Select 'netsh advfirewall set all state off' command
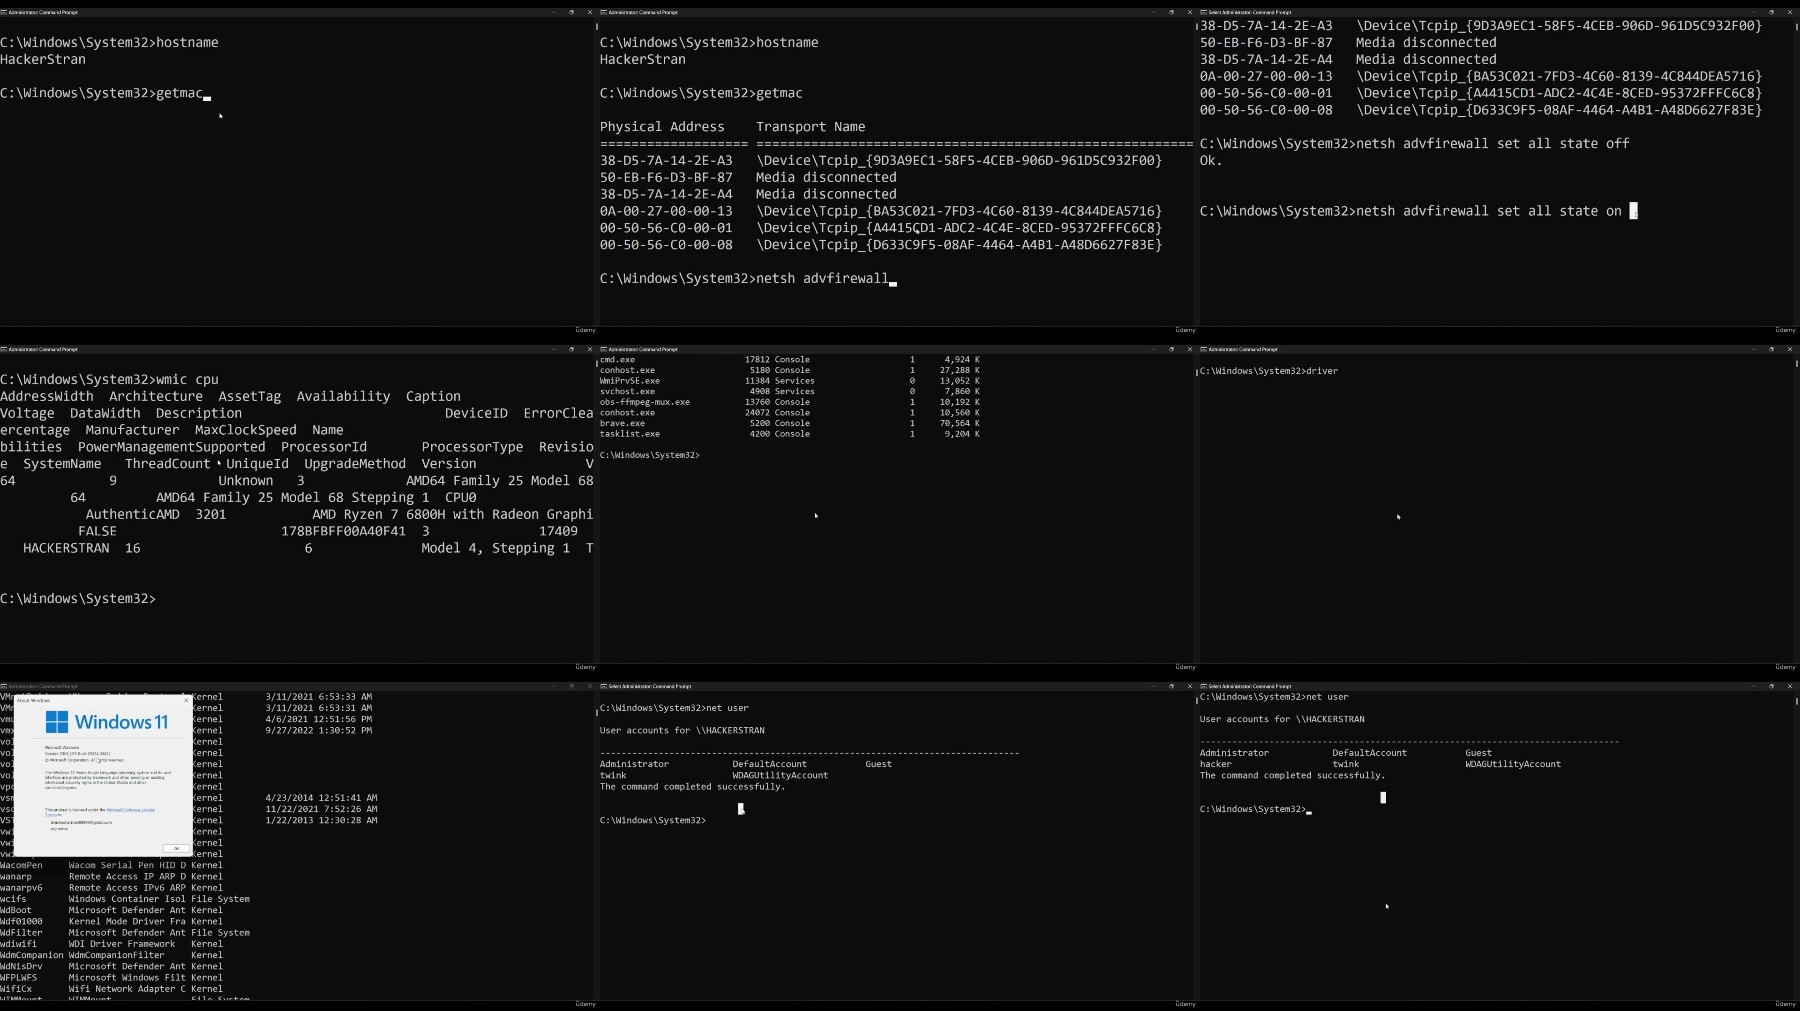The image size is (1800, 1011). point(1492,144)
